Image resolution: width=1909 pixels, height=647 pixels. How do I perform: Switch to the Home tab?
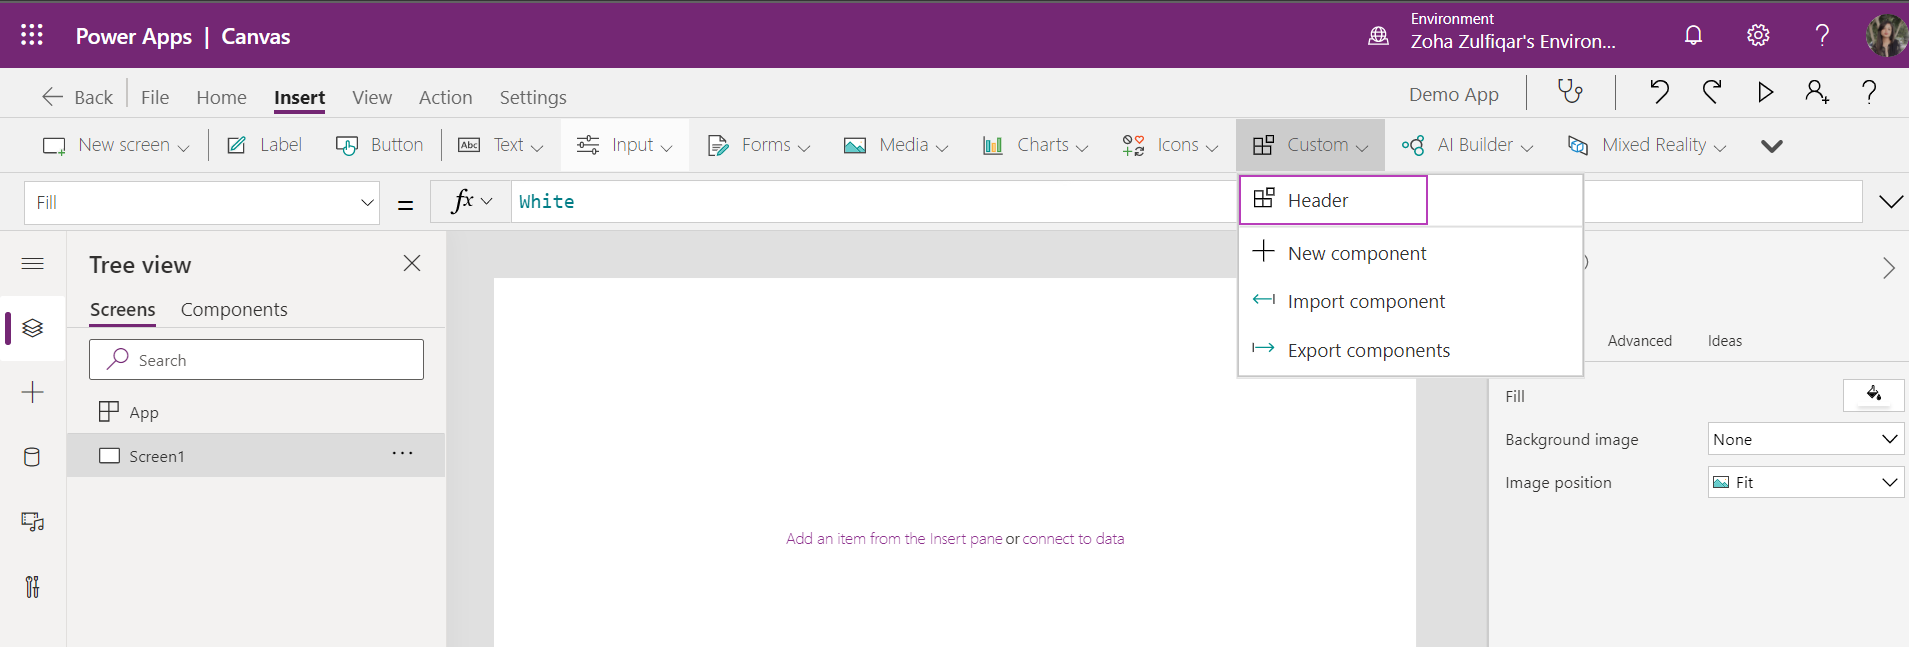coord(221,97)
